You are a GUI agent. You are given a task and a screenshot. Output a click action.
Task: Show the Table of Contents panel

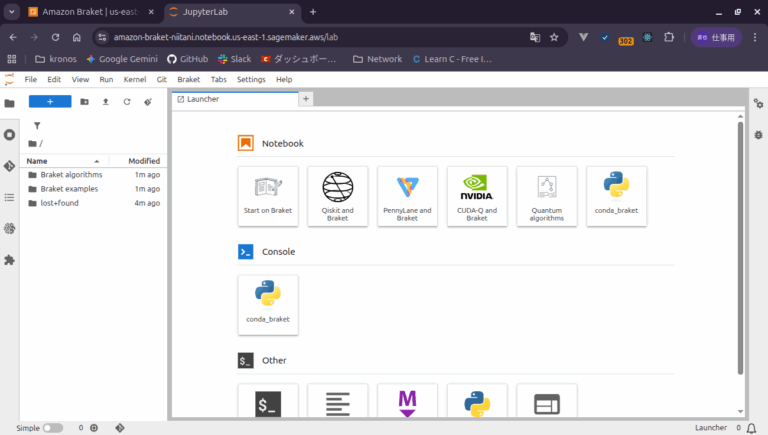[9, 197]
